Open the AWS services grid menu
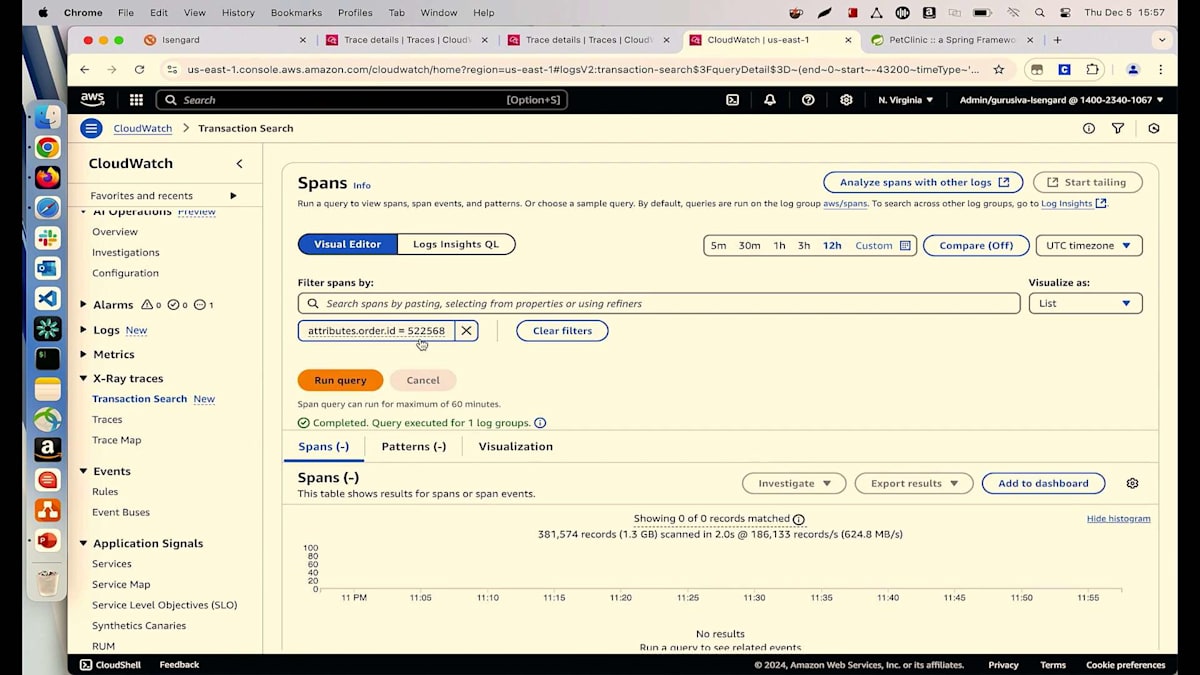Image resolution: width=1200 pixels, height=675 pixels. pyautogui.click(x=136, y=100)
